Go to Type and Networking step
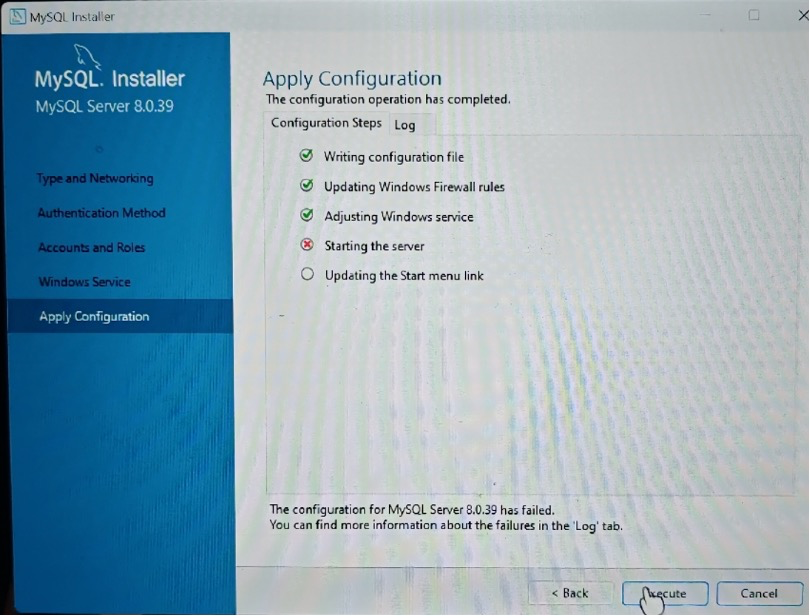Image resolution: width=810 pixels, height=616 pixels. 95,179
